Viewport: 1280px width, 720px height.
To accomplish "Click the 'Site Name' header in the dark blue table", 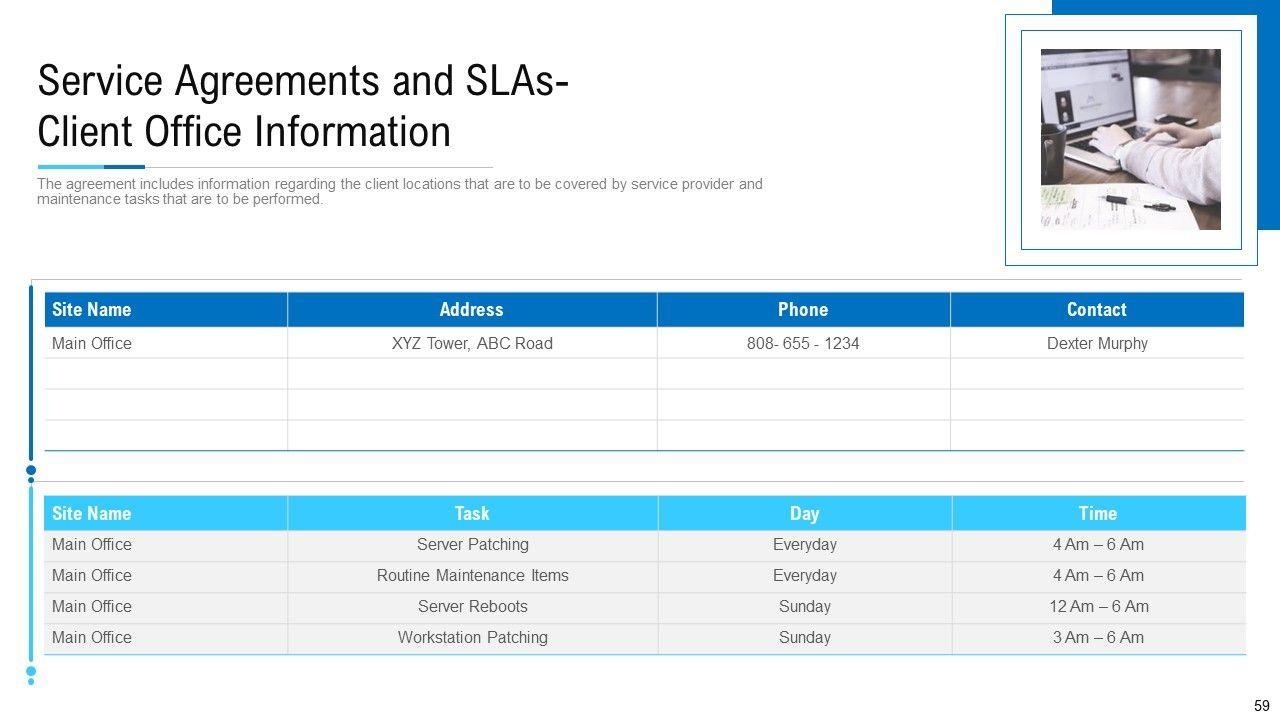I will [x=166, y=309].
